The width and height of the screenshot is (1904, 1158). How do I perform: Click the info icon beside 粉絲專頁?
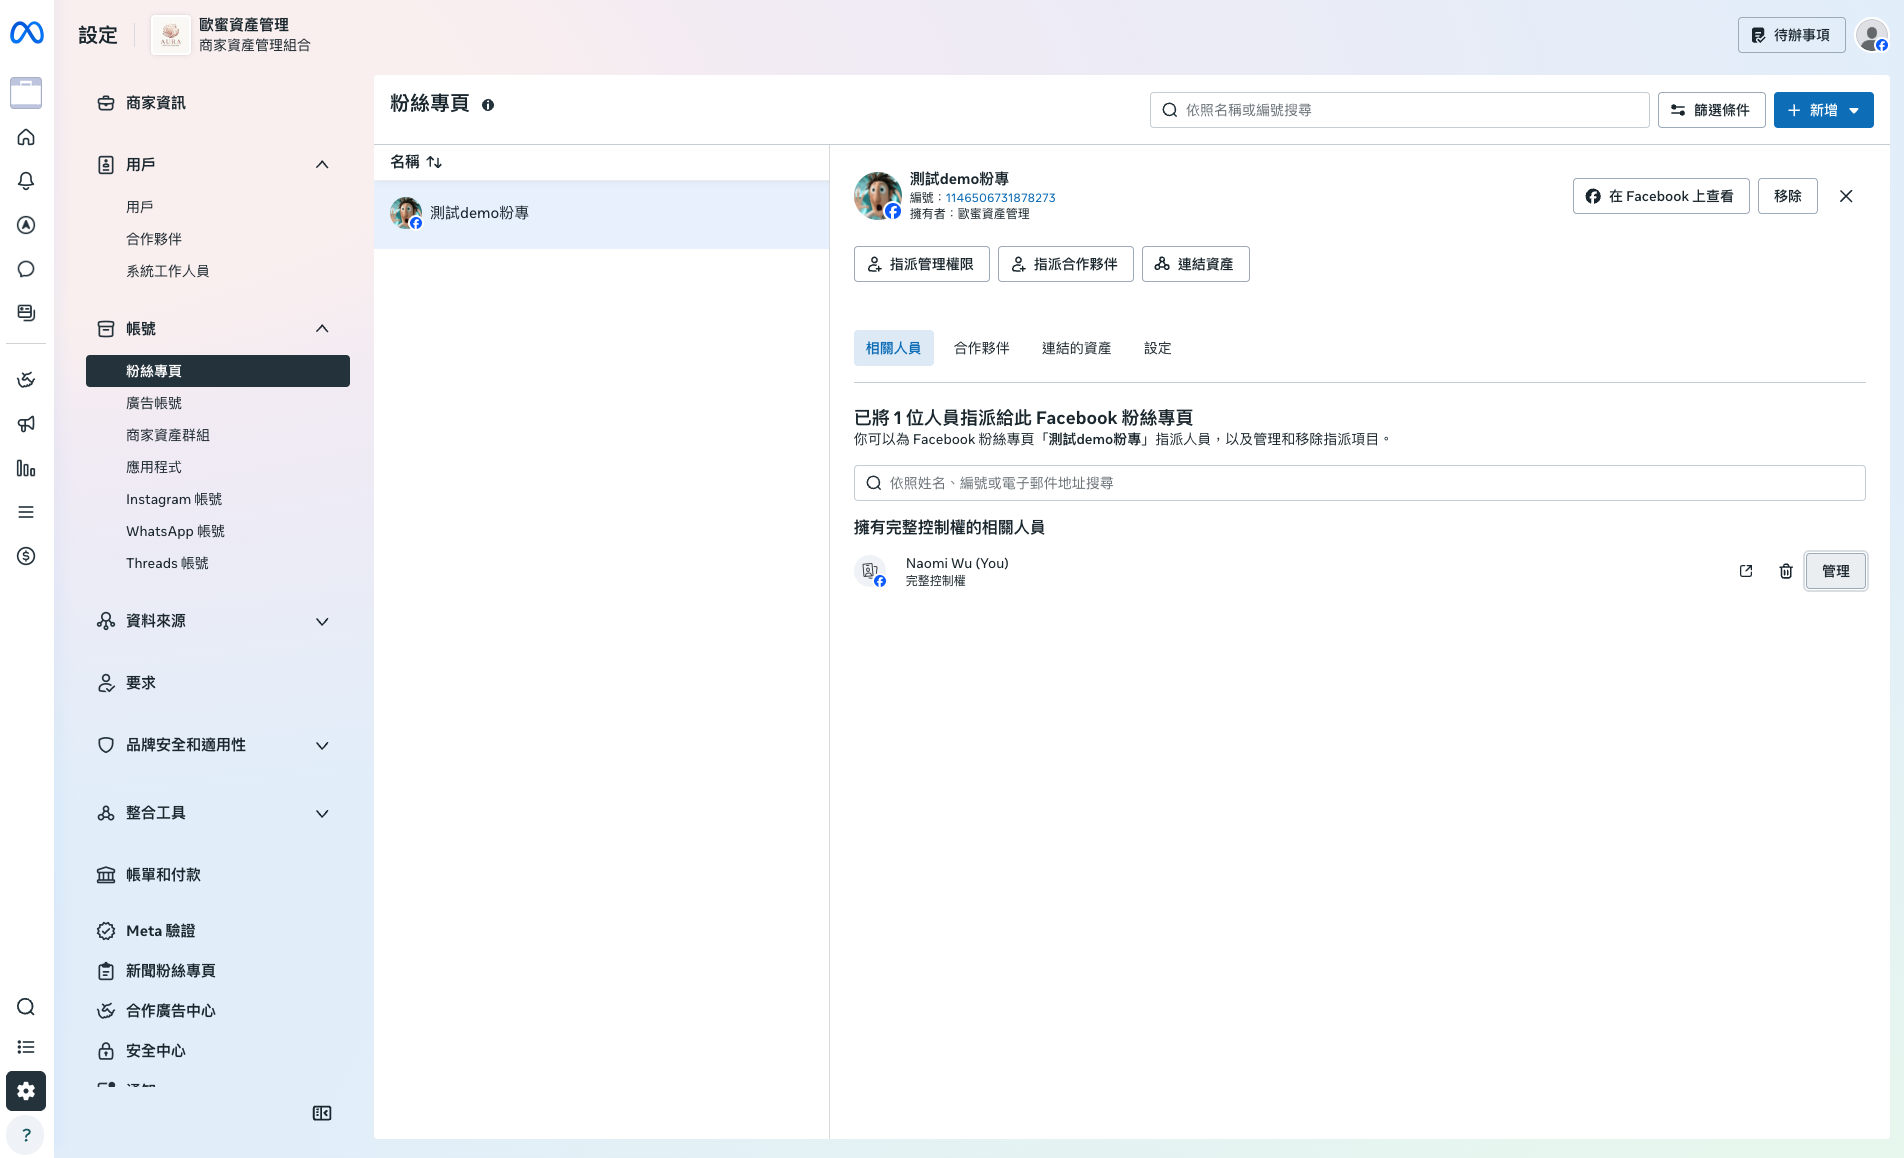pos(488,105)
